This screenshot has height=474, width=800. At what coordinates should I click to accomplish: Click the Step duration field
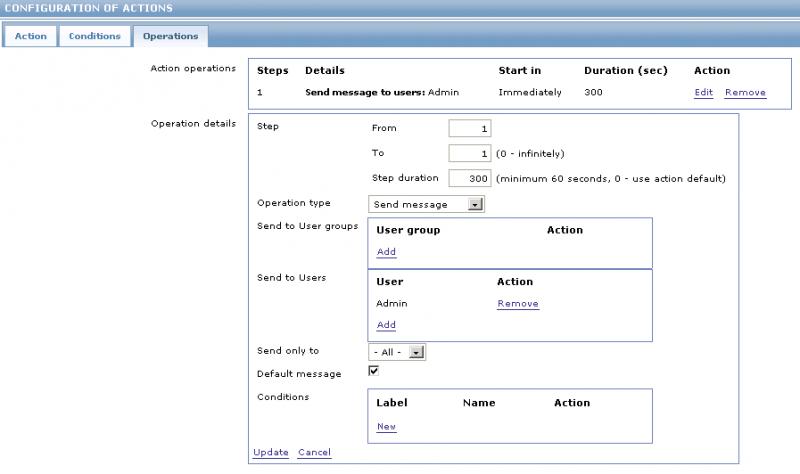point(470,179)
